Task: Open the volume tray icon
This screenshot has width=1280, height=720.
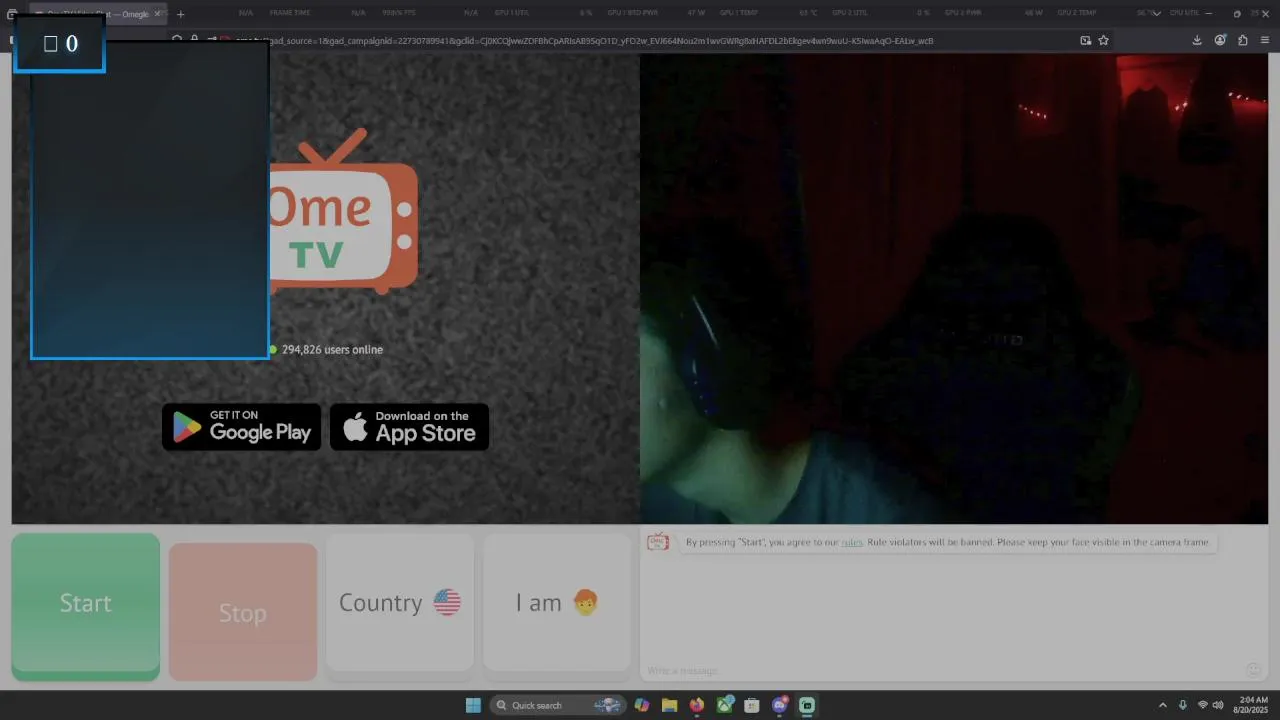Action: pos(1218,705)
